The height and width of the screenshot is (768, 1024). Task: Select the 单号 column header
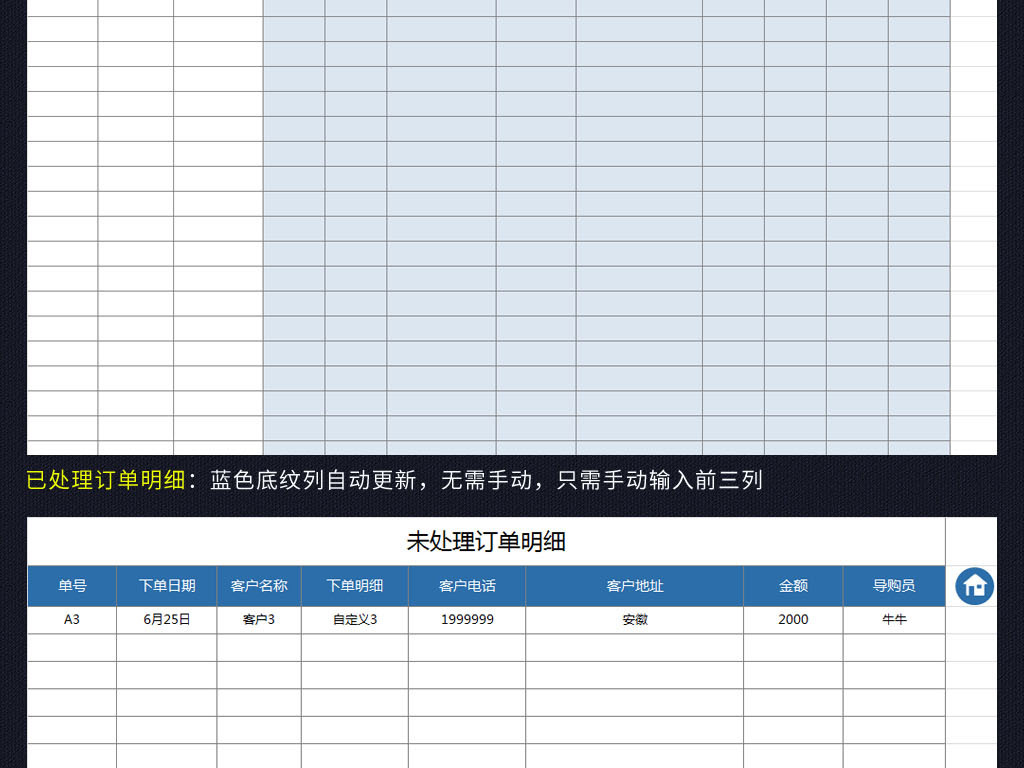click(72, 586)
